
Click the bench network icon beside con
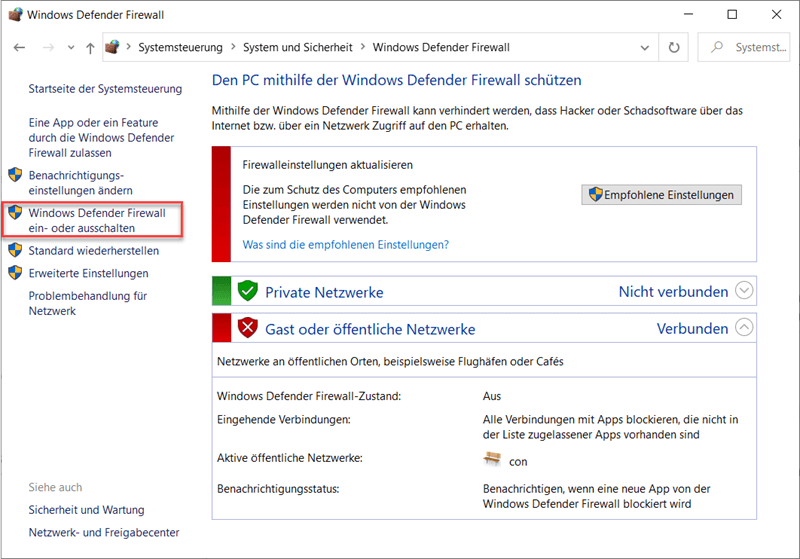point(492,459)
